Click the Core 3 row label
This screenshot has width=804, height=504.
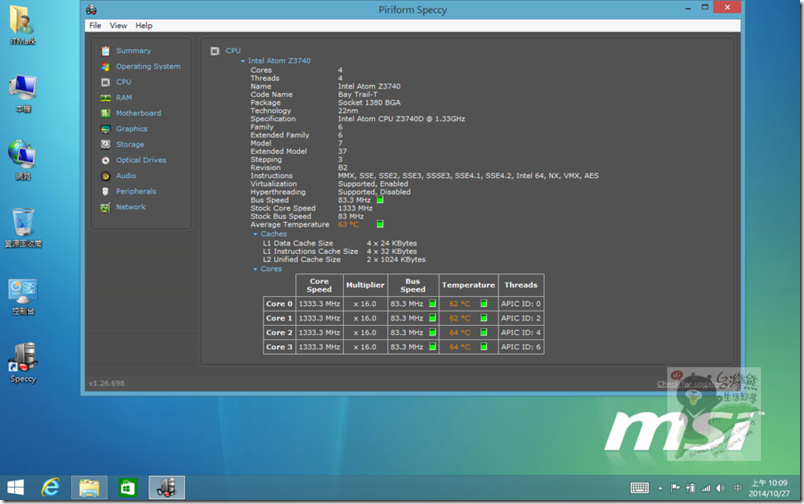[x=279, y=347]
